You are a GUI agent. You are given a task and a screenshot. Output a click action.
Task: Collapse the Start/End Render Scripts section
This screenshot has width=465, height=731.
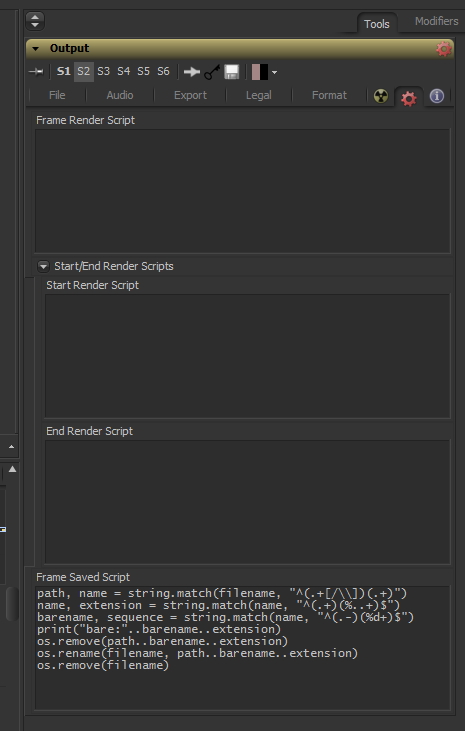pyautogui.click(x=43, y=266)
